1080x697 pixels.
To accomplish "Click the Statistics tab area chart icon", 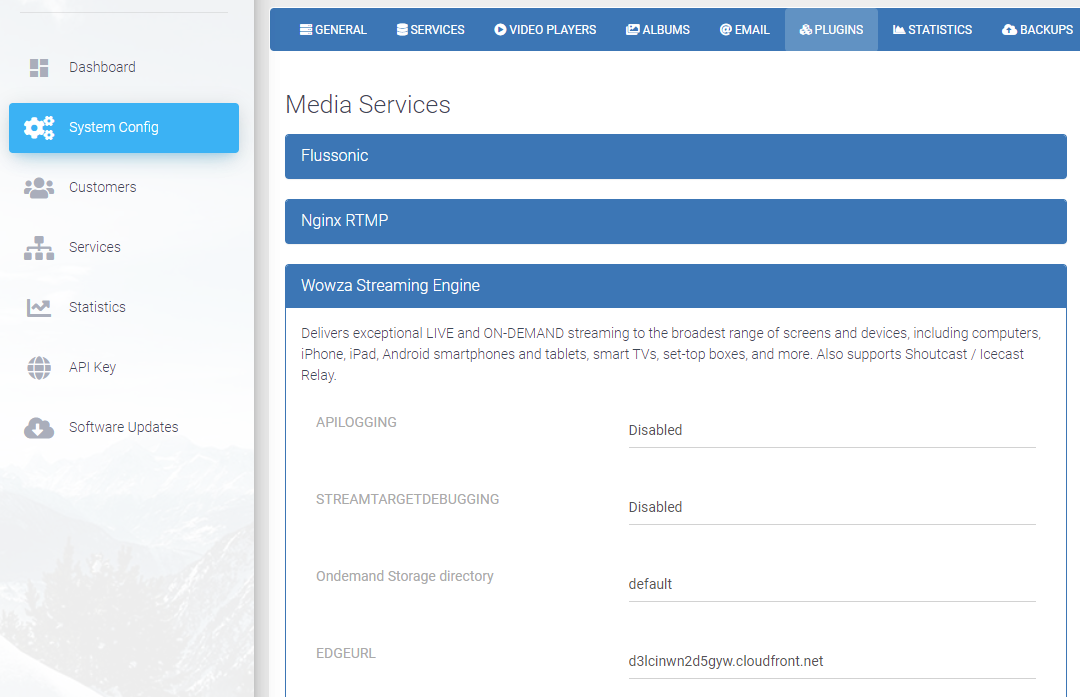I will 899,30.
